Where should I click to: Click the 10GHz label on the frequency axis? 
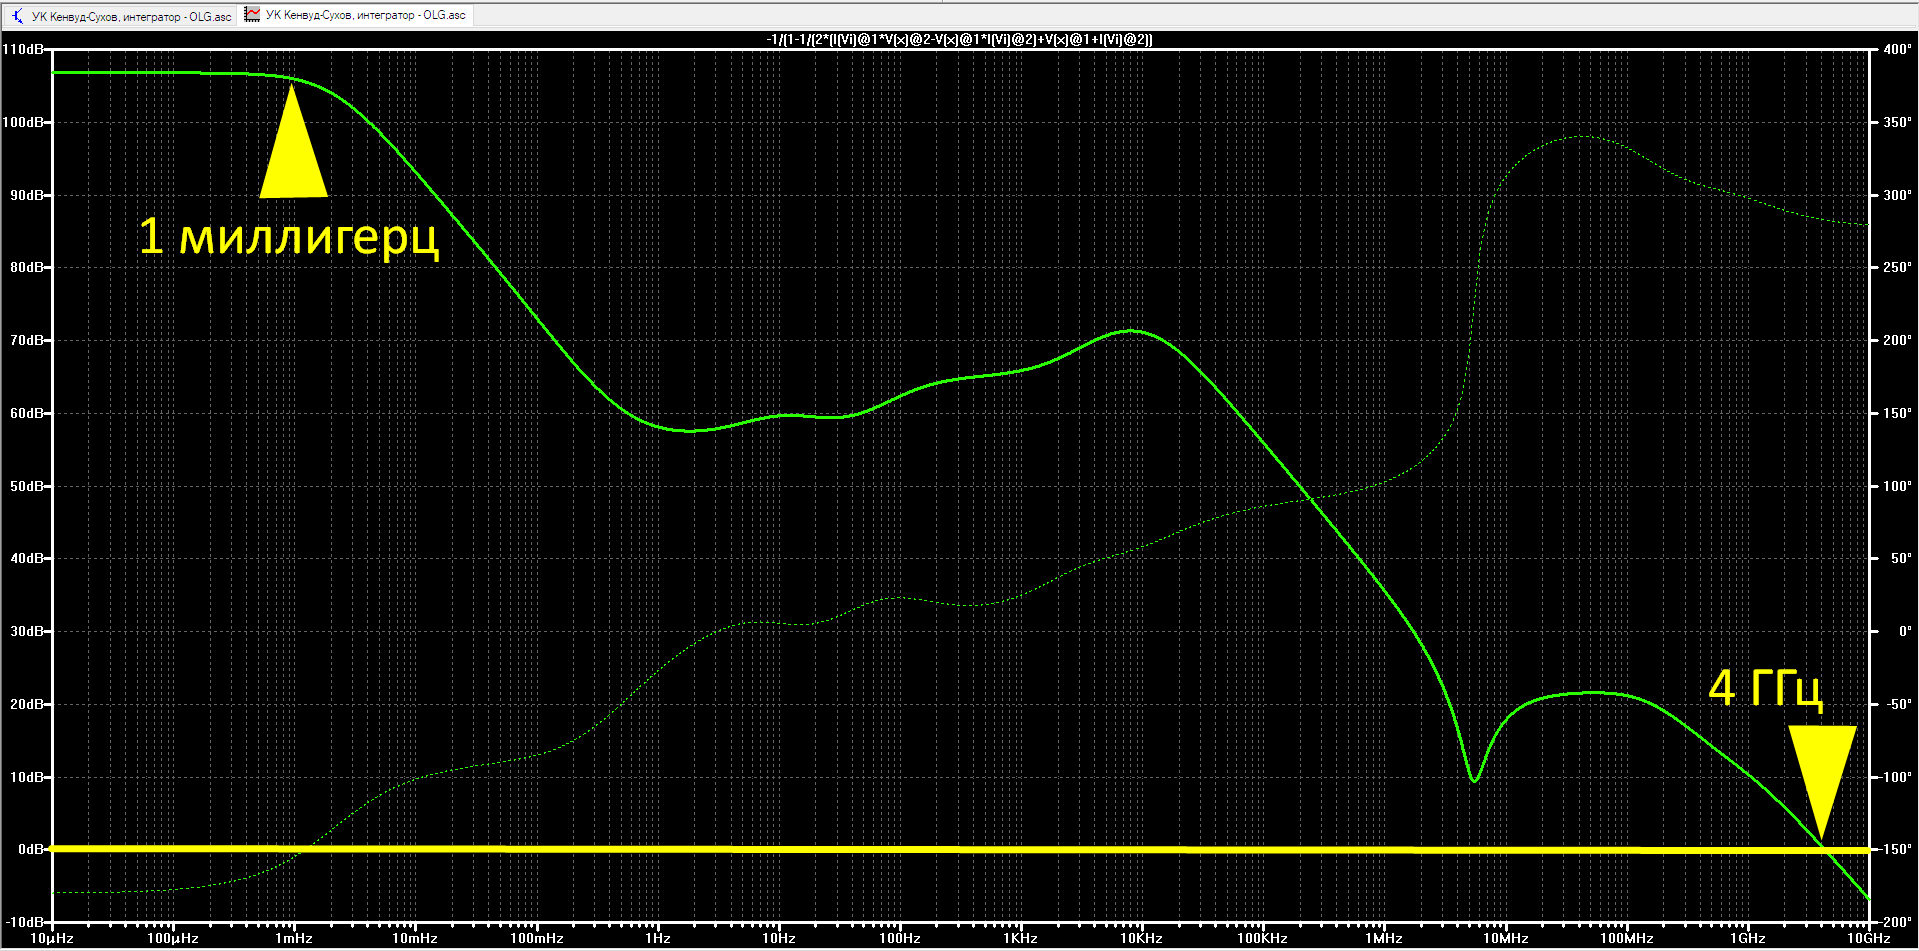point(1868,938)
